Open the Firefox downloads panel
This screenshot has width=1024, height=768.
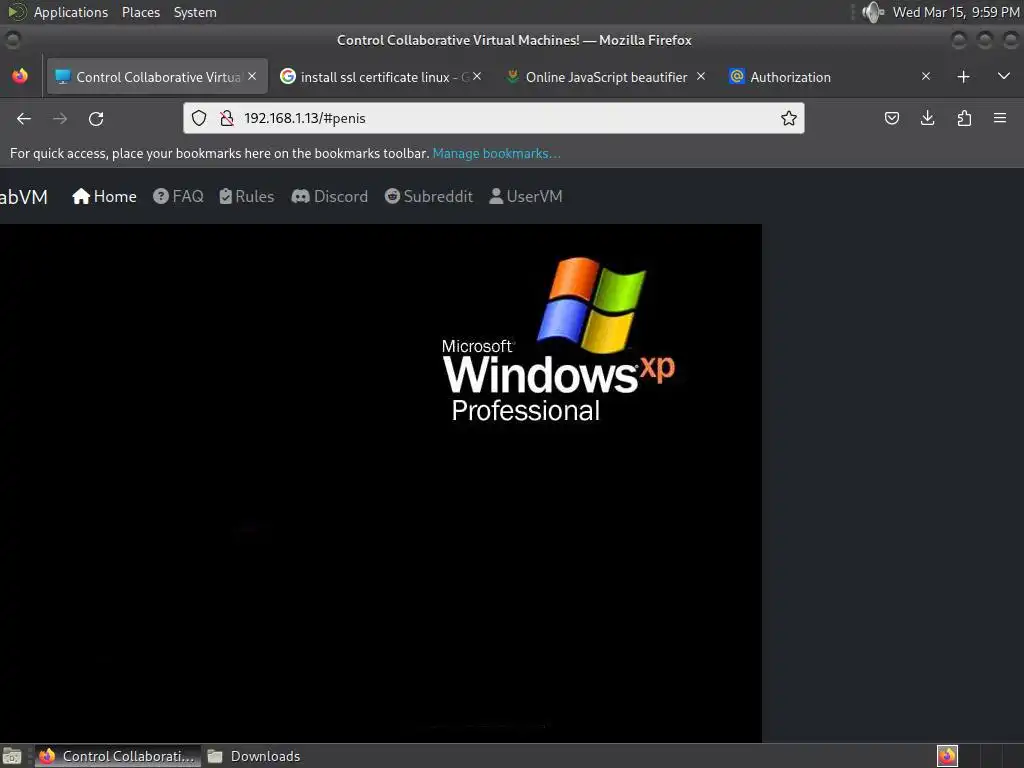coord(927,118)
